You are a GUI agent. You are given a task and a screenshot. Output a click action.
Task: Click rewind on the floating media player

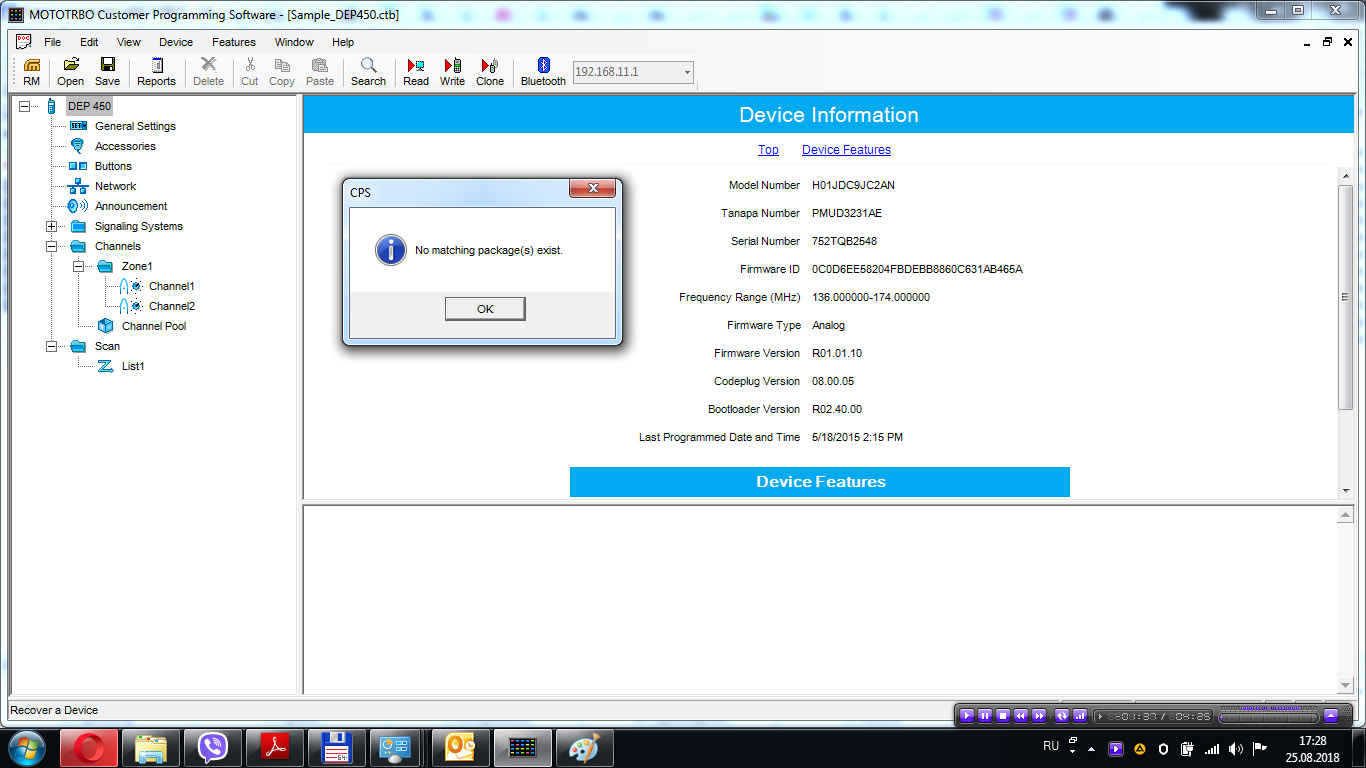click(x=1021, y=716)
